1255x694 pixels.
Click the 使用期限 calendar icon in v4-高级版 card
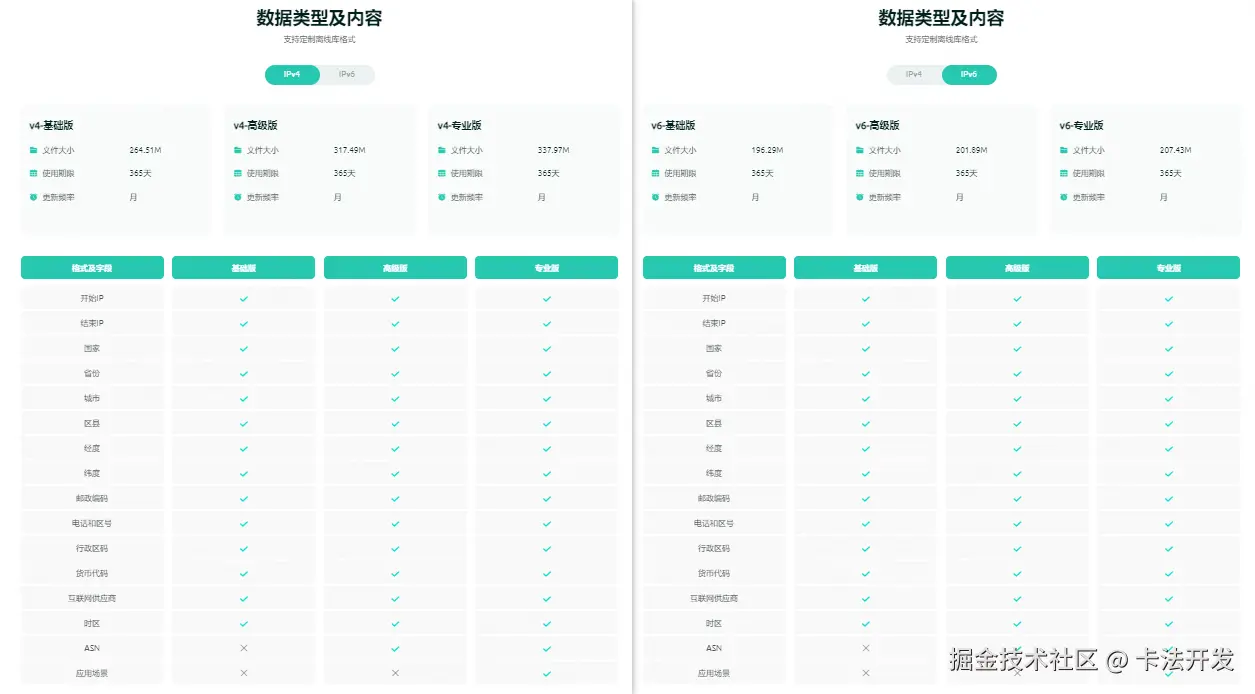240,173
